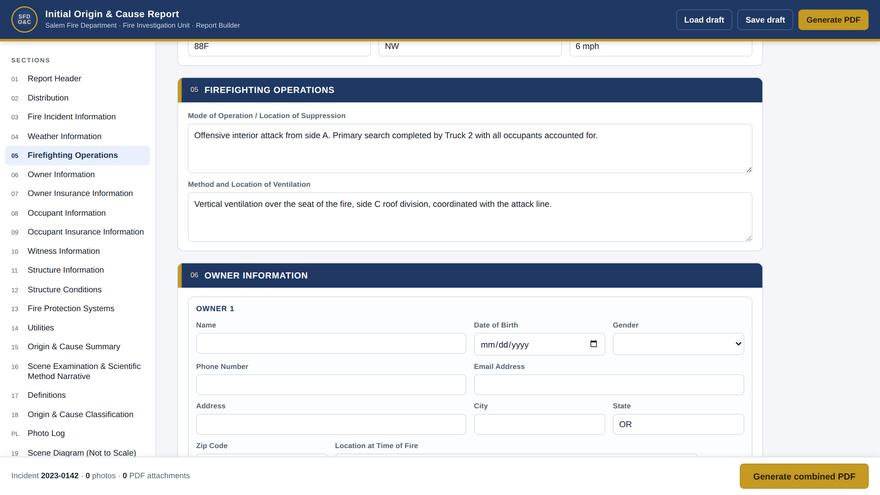Click the Owner Email Address field
Image resolution: width=880 pixels, height=495 pixels.
coord(609,384)
